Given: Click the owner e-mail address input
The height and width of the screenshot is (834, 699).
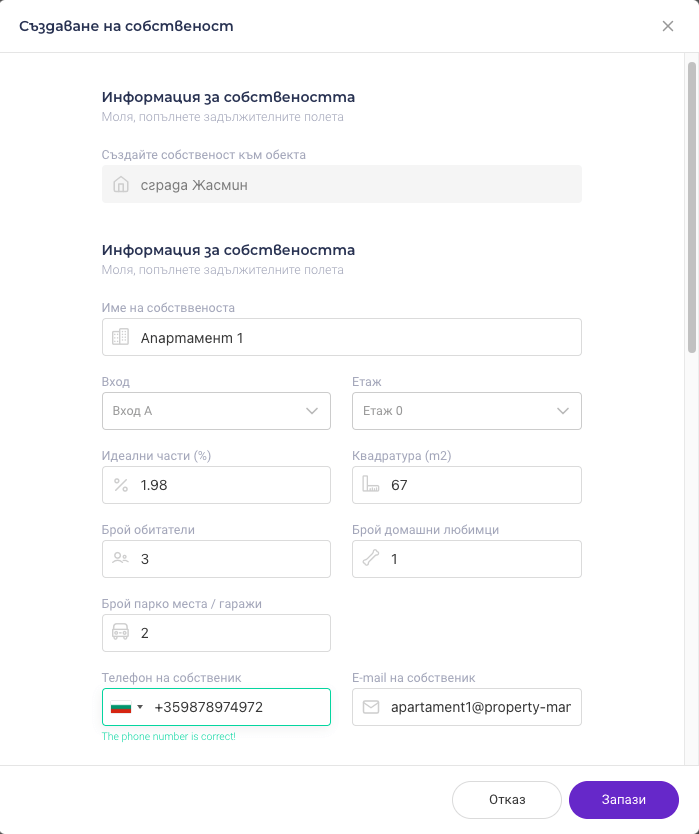Looking at the screenshot, I should click(x=480, y=707).
